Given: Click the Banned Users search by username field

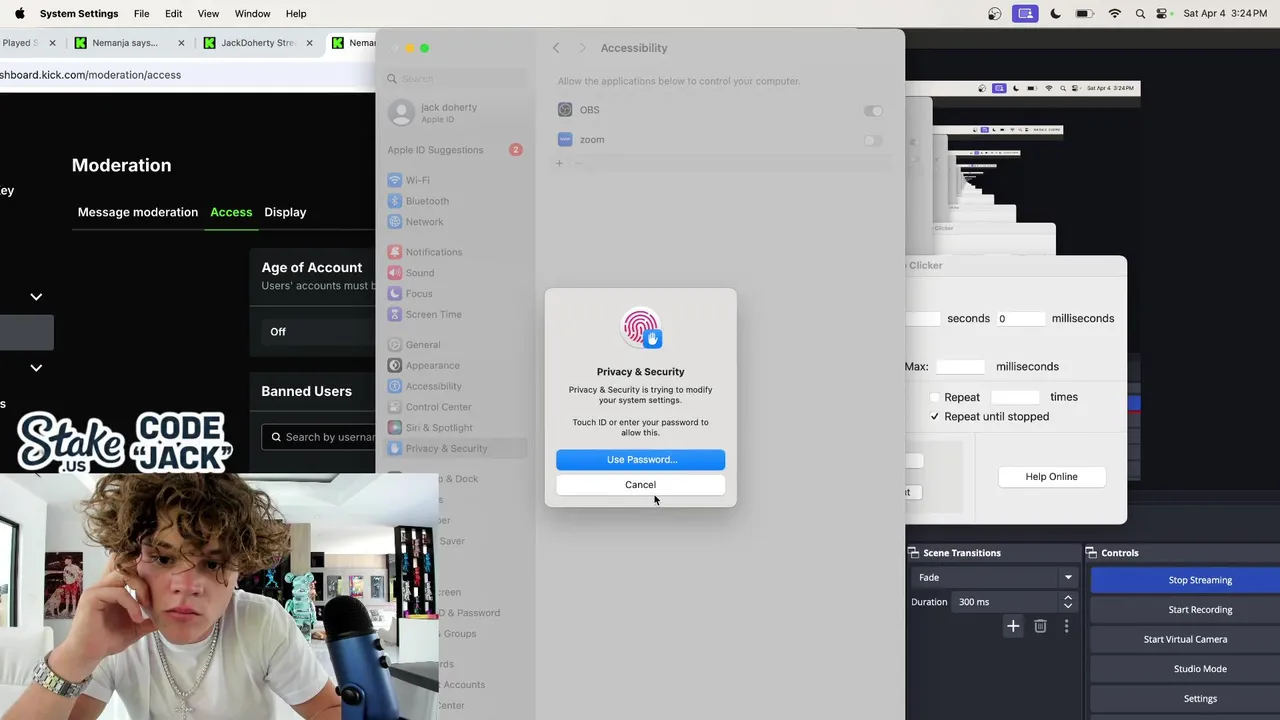Looking at the screenshot, I should pos(320,437).
